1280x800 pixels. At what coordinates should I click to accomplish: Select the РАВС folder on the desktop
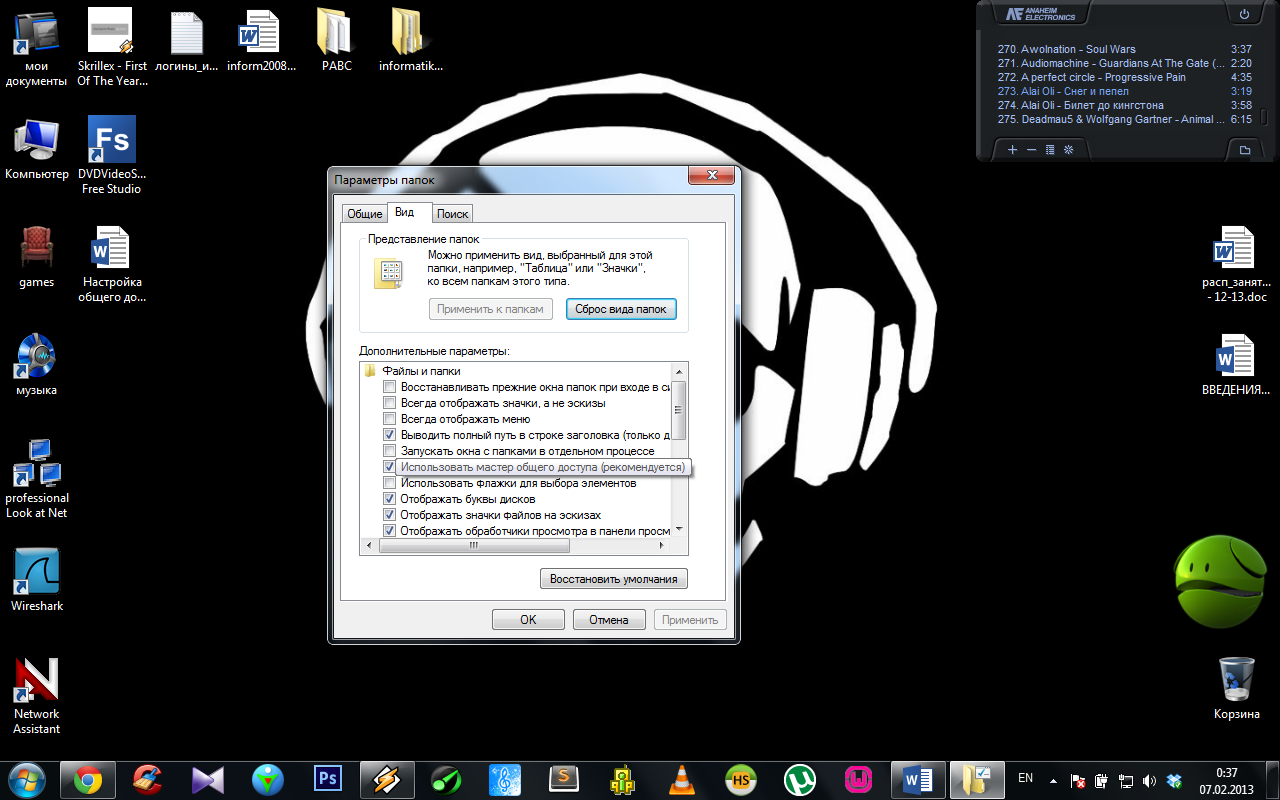click(337, 41)
